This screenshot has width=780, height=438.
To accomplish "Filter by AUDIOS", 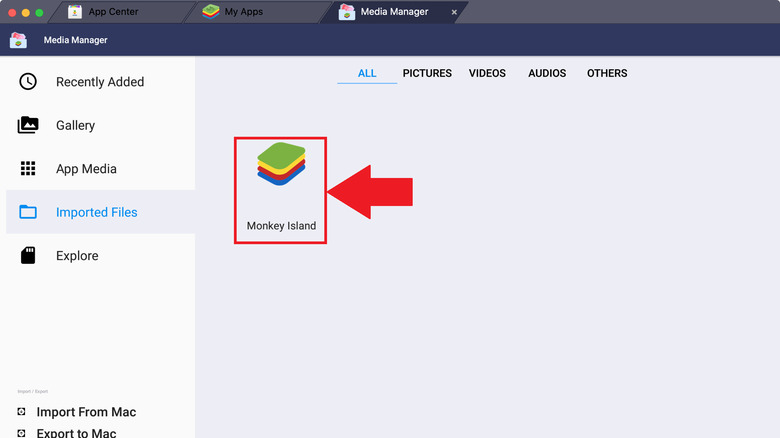I will pos(547,73).
